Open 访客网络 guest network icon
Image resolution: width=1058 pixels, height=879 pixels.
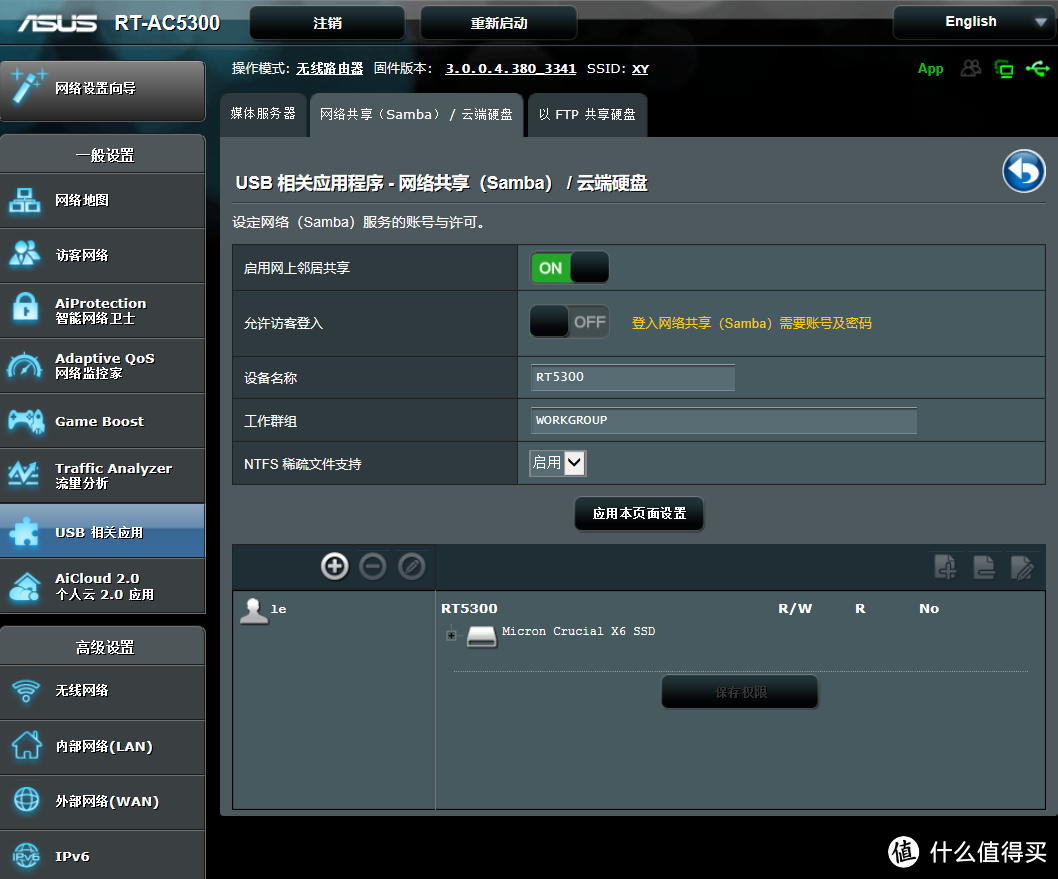25,254
